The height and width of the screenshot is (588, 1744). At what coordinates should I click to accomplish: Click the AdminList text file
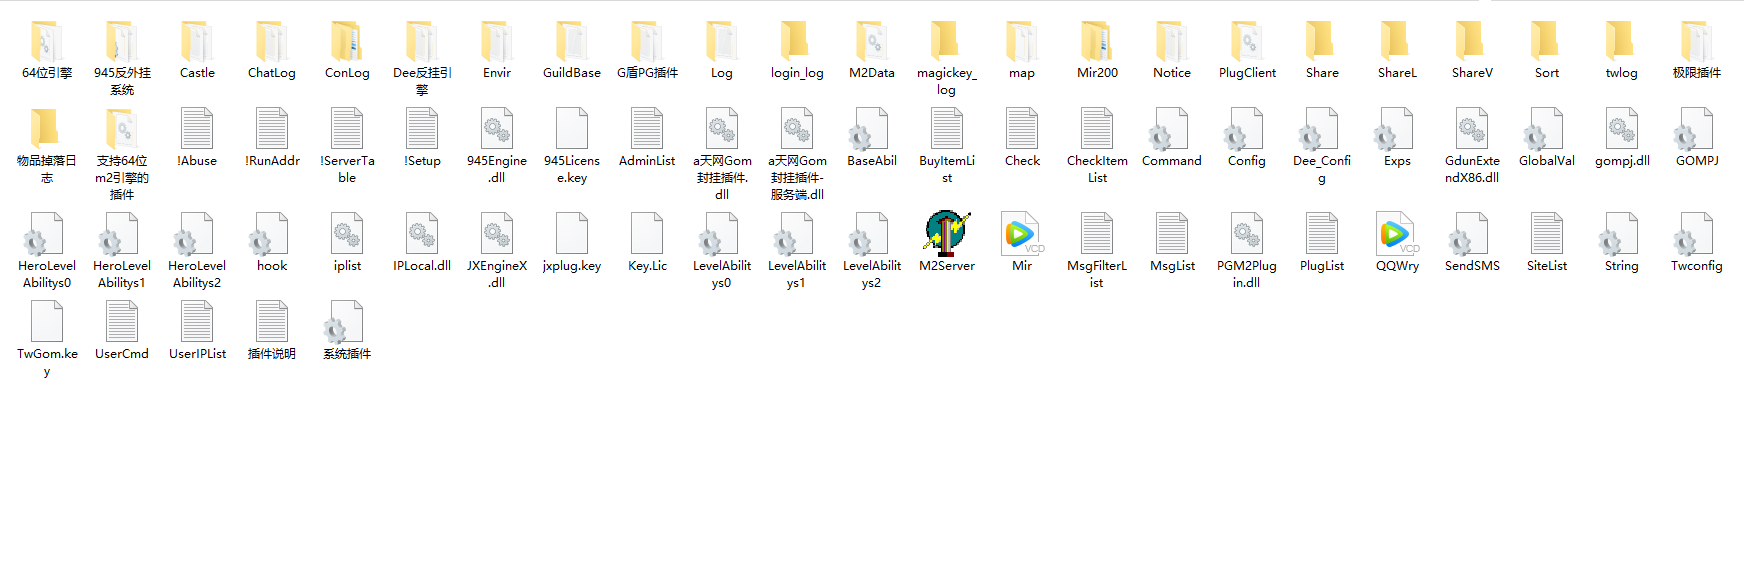pyautogui.click(x=647, y=130)
